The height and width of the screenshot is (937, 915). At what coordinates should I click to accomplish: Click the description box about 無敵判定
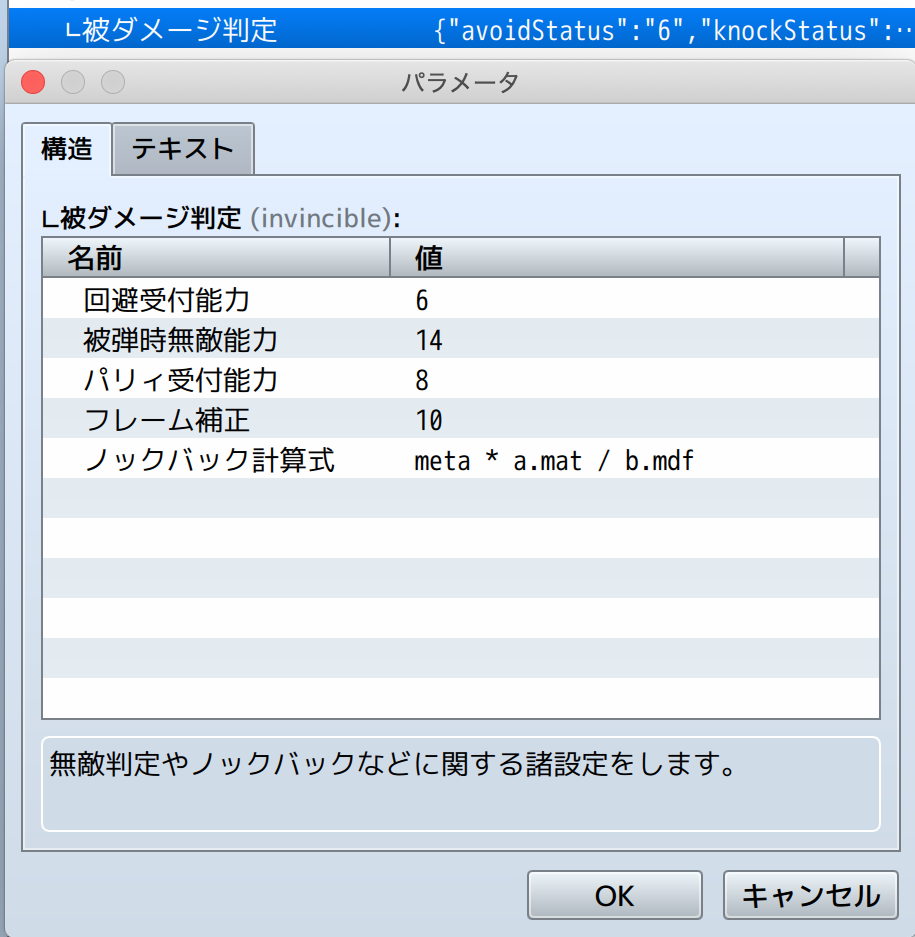tap(460, 784)
